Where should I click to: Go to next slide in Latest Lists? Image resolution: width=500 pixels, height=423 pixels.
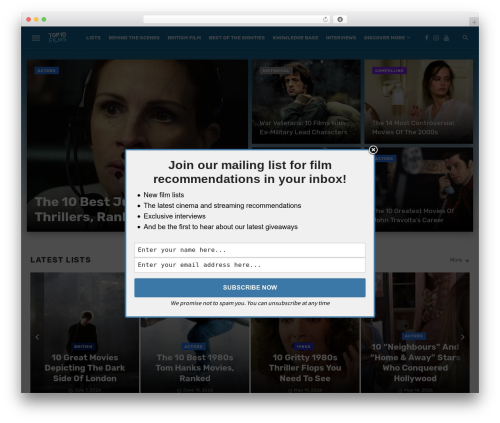pos(462,337)
